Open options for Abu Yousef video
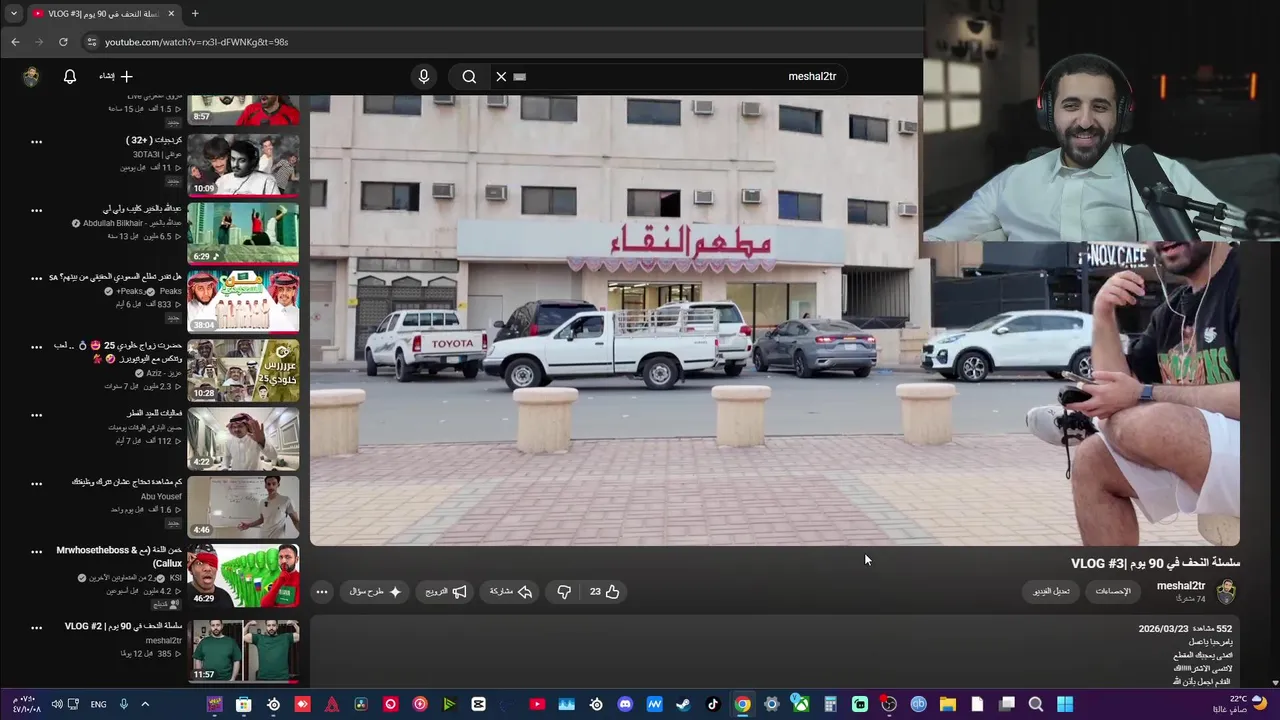Image resolution: width=1280 pixels, height=720 pixels. click(x=36, y=484)
